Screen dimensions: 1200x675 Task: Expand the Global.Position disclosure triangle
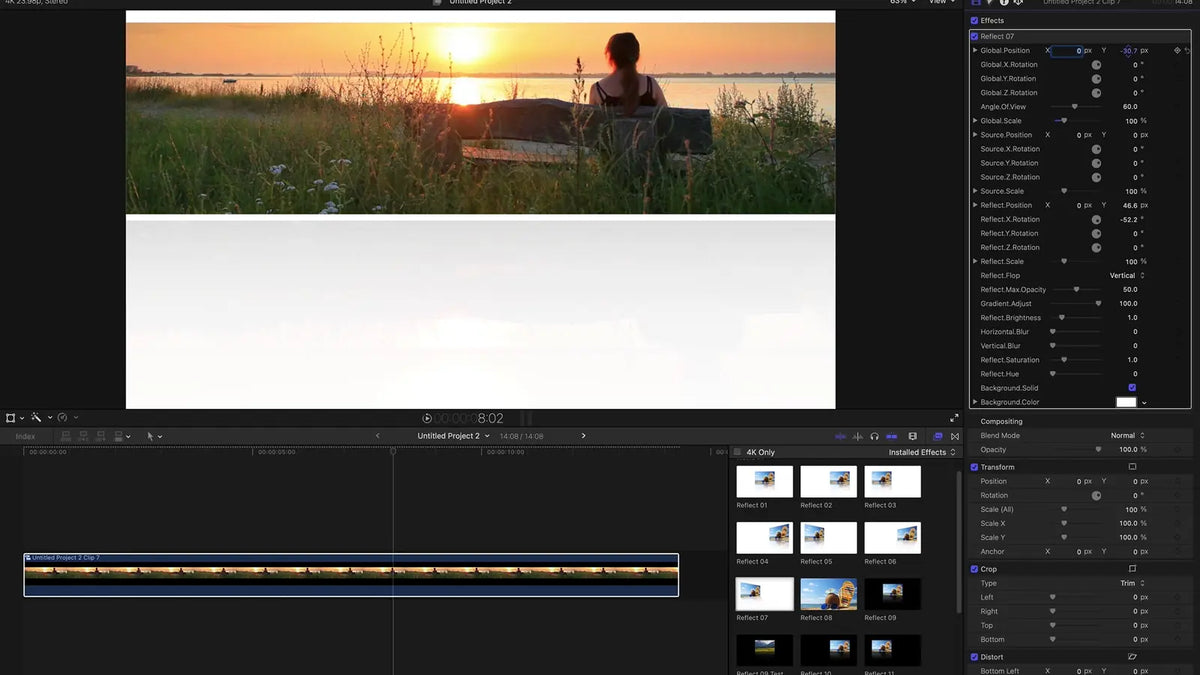(x=975, y=50)
